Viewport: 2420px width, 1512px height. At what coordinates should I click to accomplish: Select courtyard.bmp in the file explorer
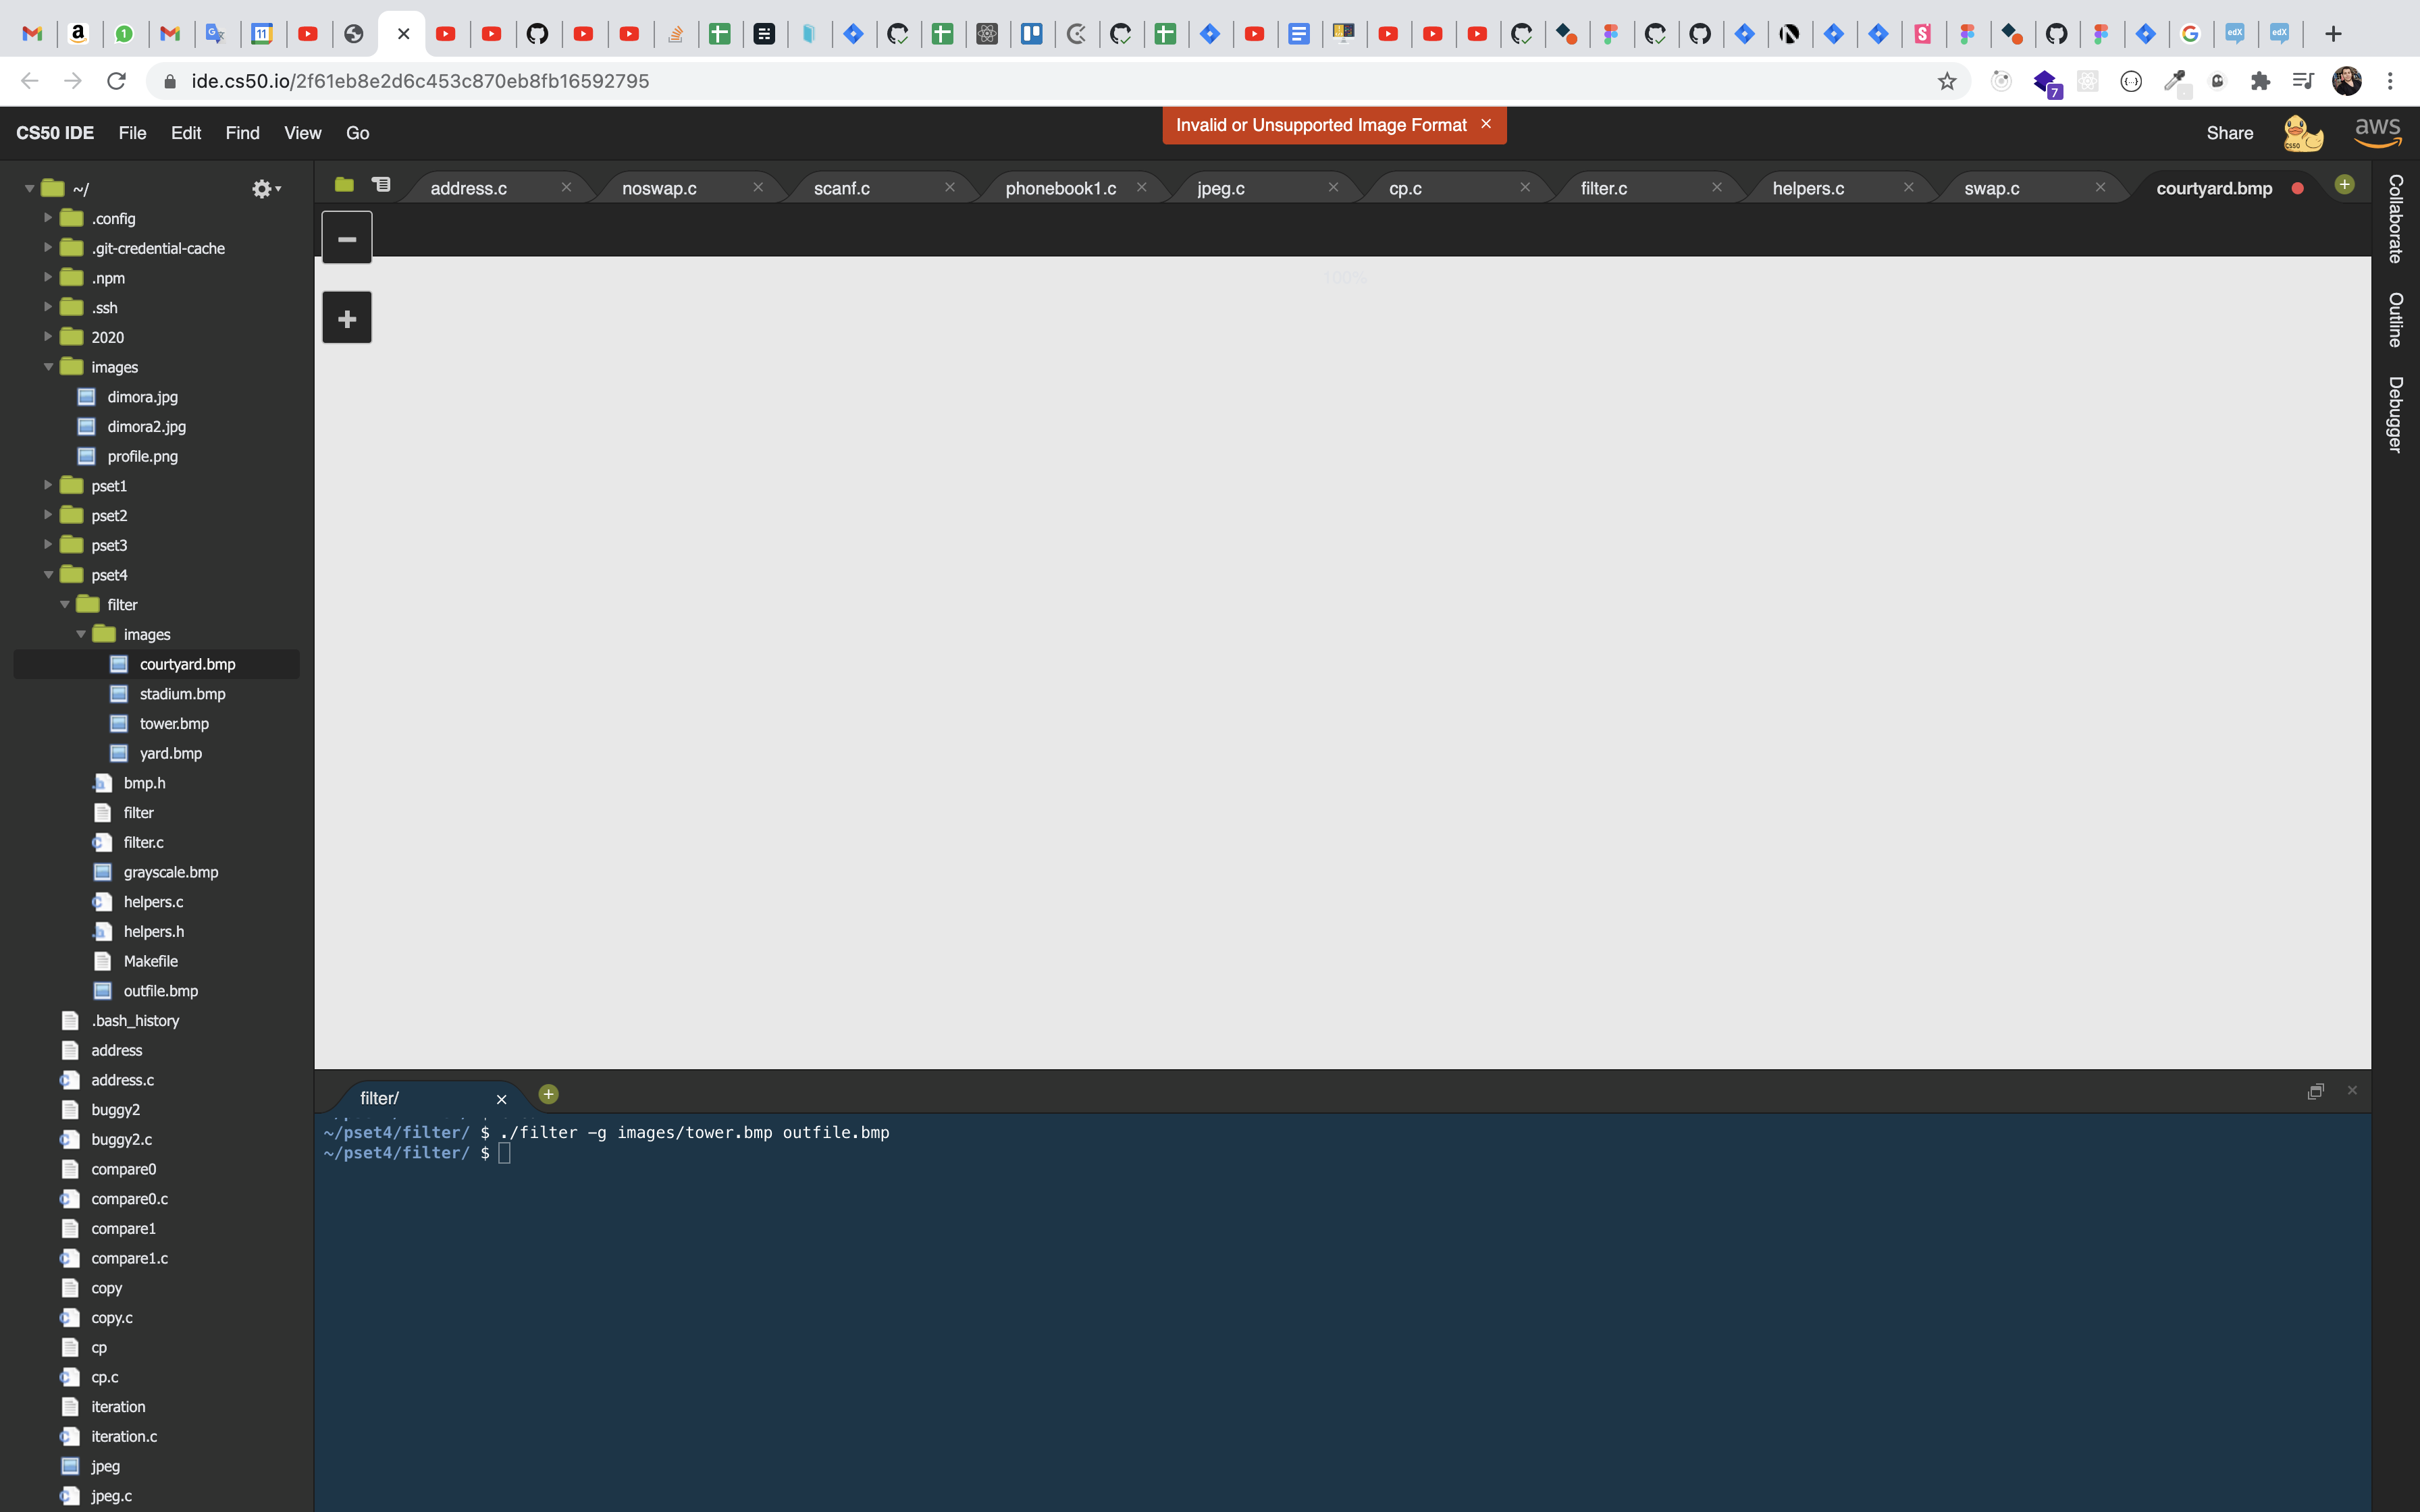[186, 662]
